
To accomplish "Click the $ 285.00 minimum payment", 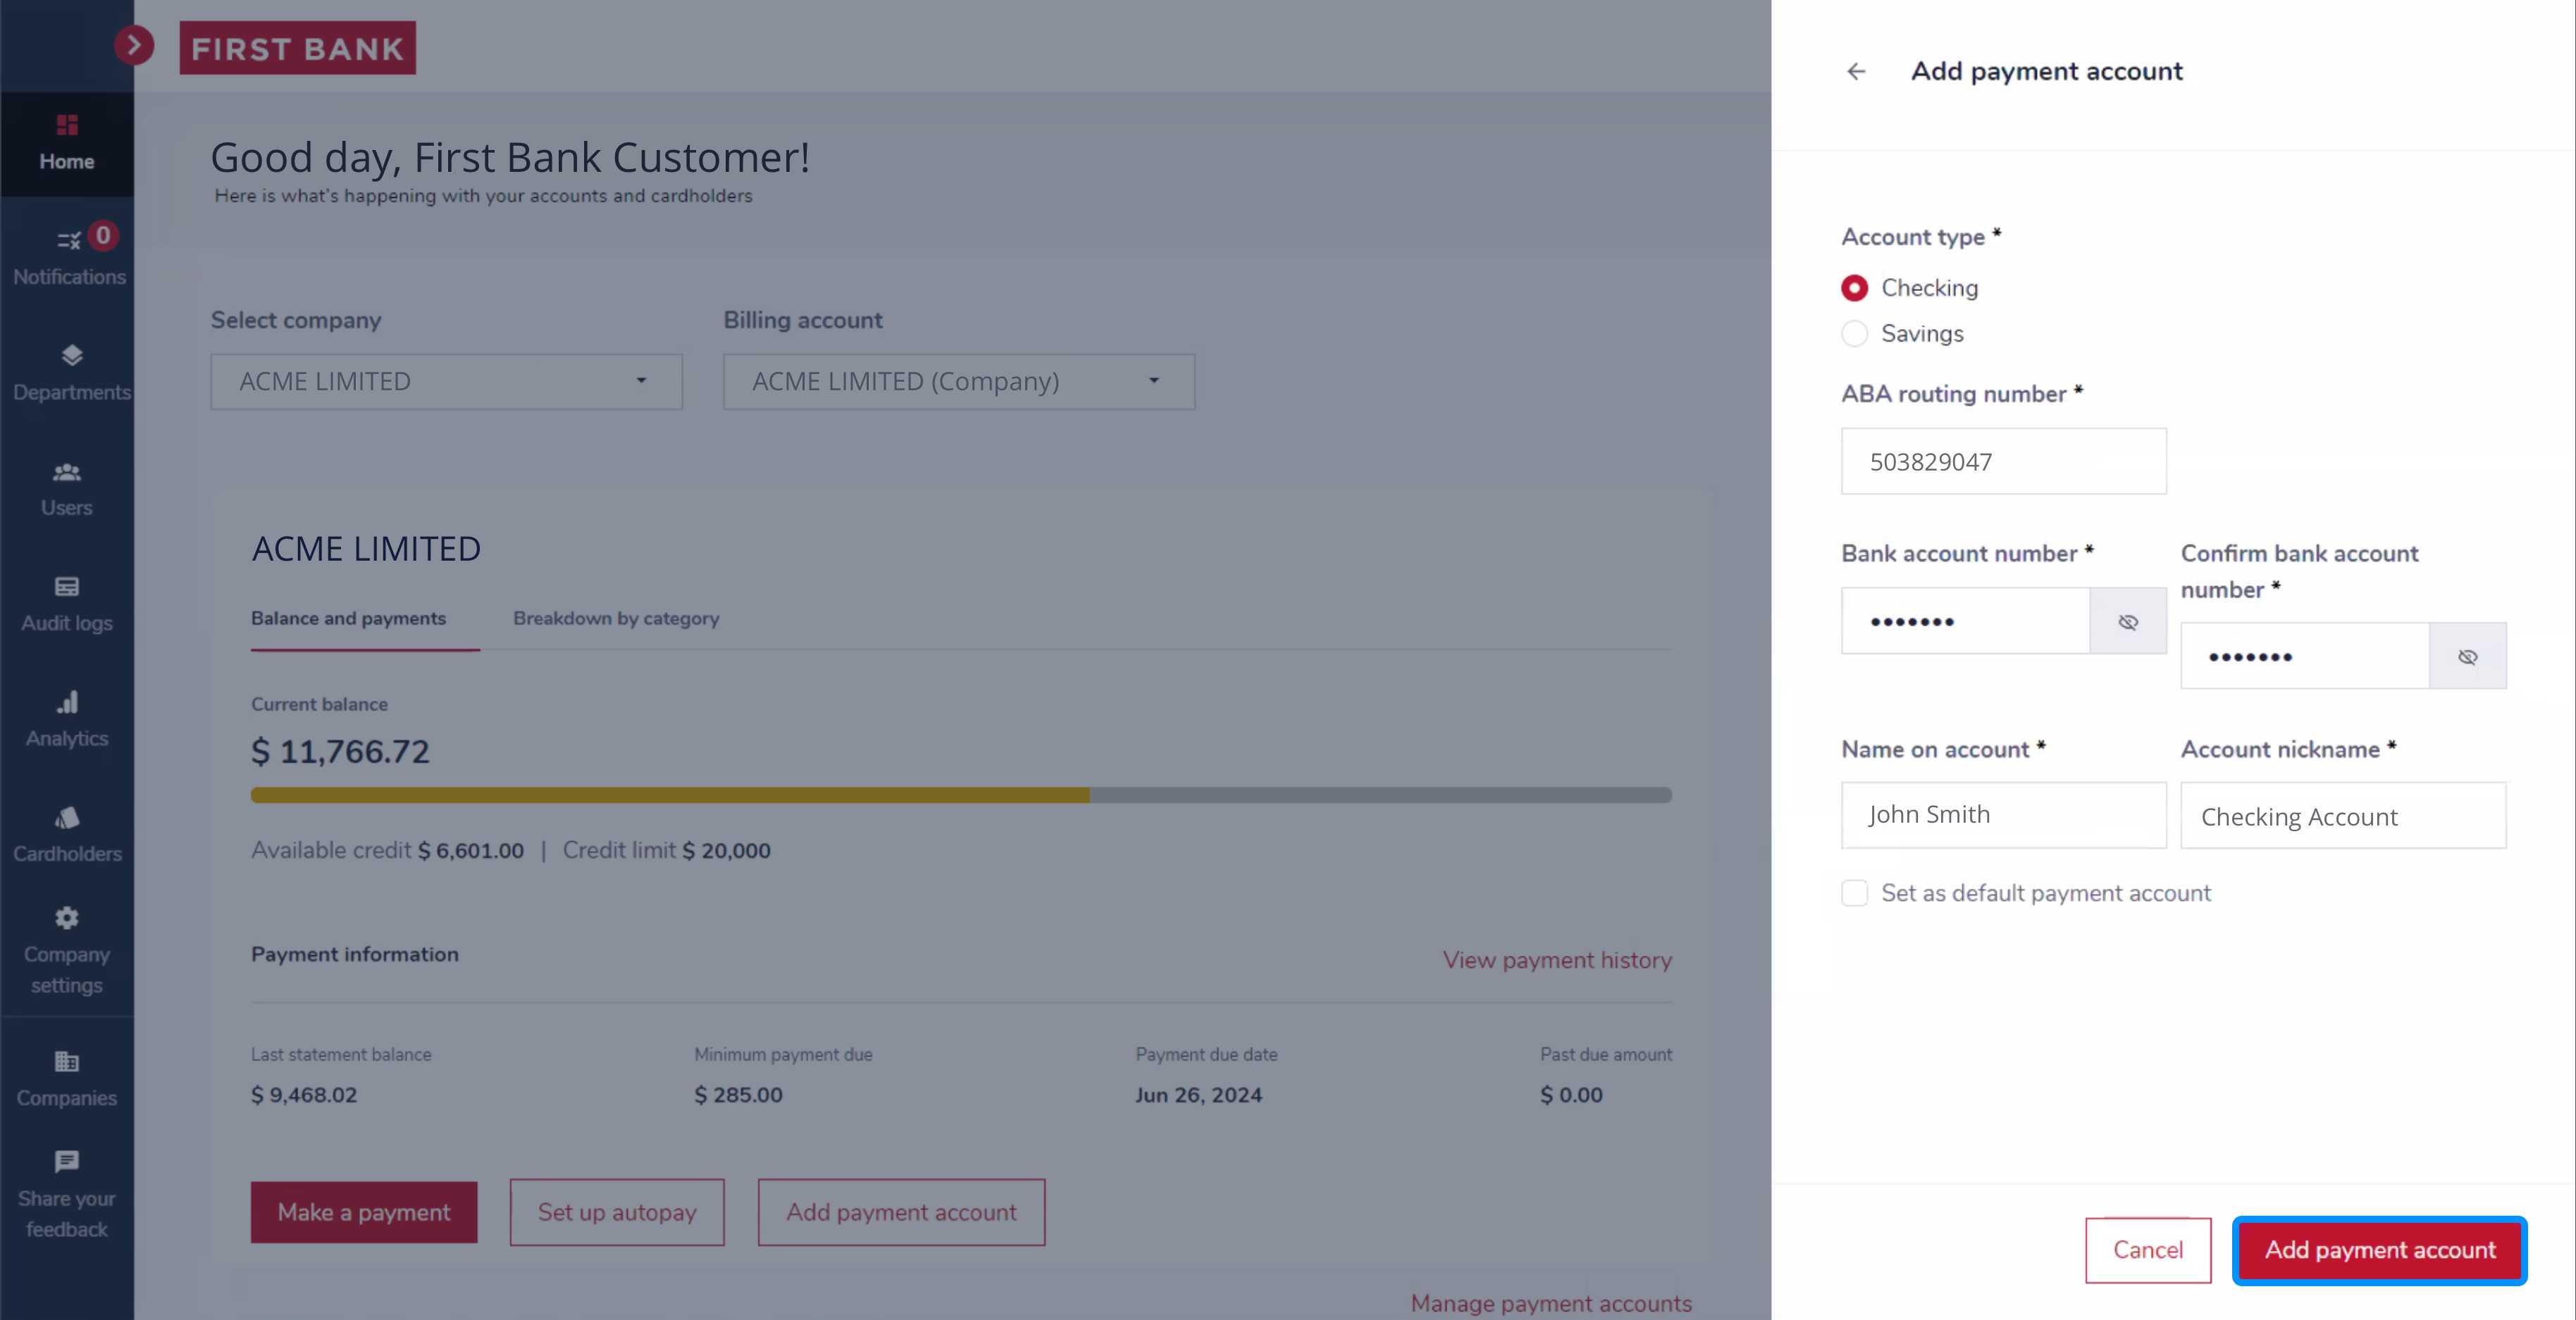I will click(x=738, y=1095).
